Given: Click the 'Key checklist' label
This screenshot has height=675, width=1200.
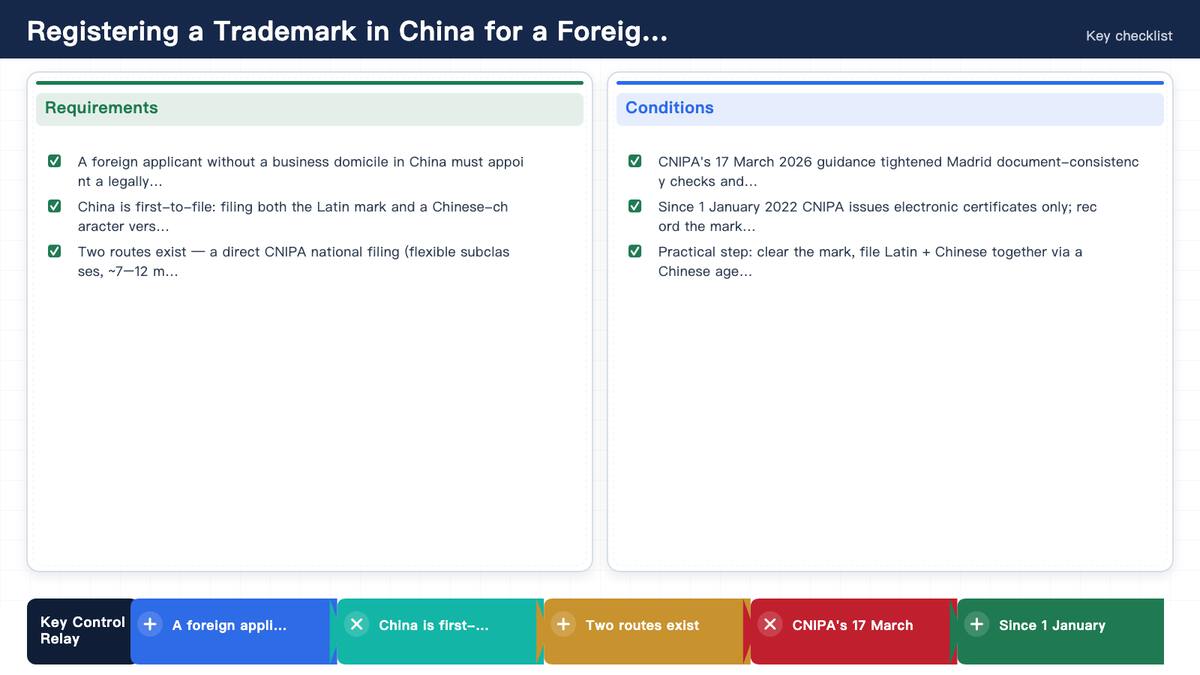Looking at the screenshot, I should coord(1129,36).
